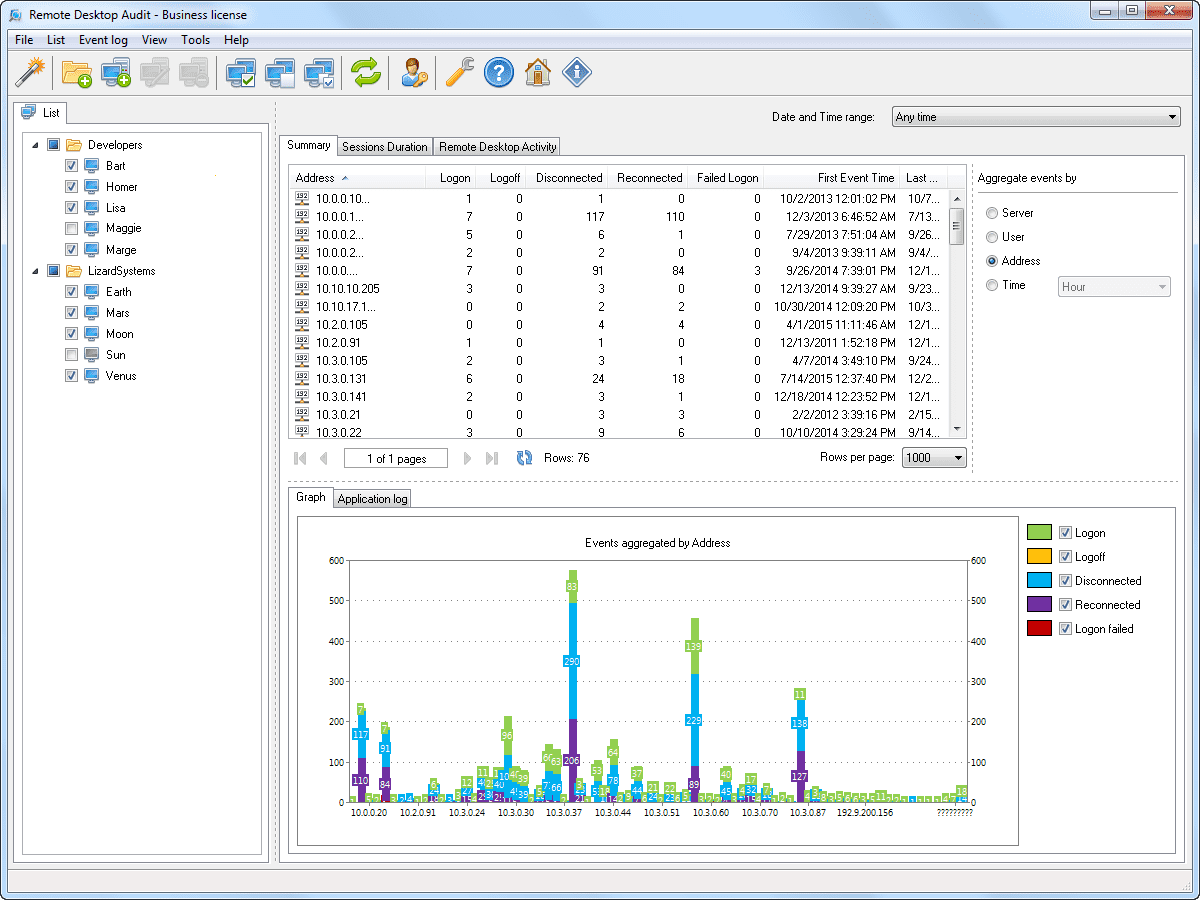Viewport: 1200px width, 900px height.
Task: Click the green refresh arrows toolbar icon
Action: click(x=366, y=73)
